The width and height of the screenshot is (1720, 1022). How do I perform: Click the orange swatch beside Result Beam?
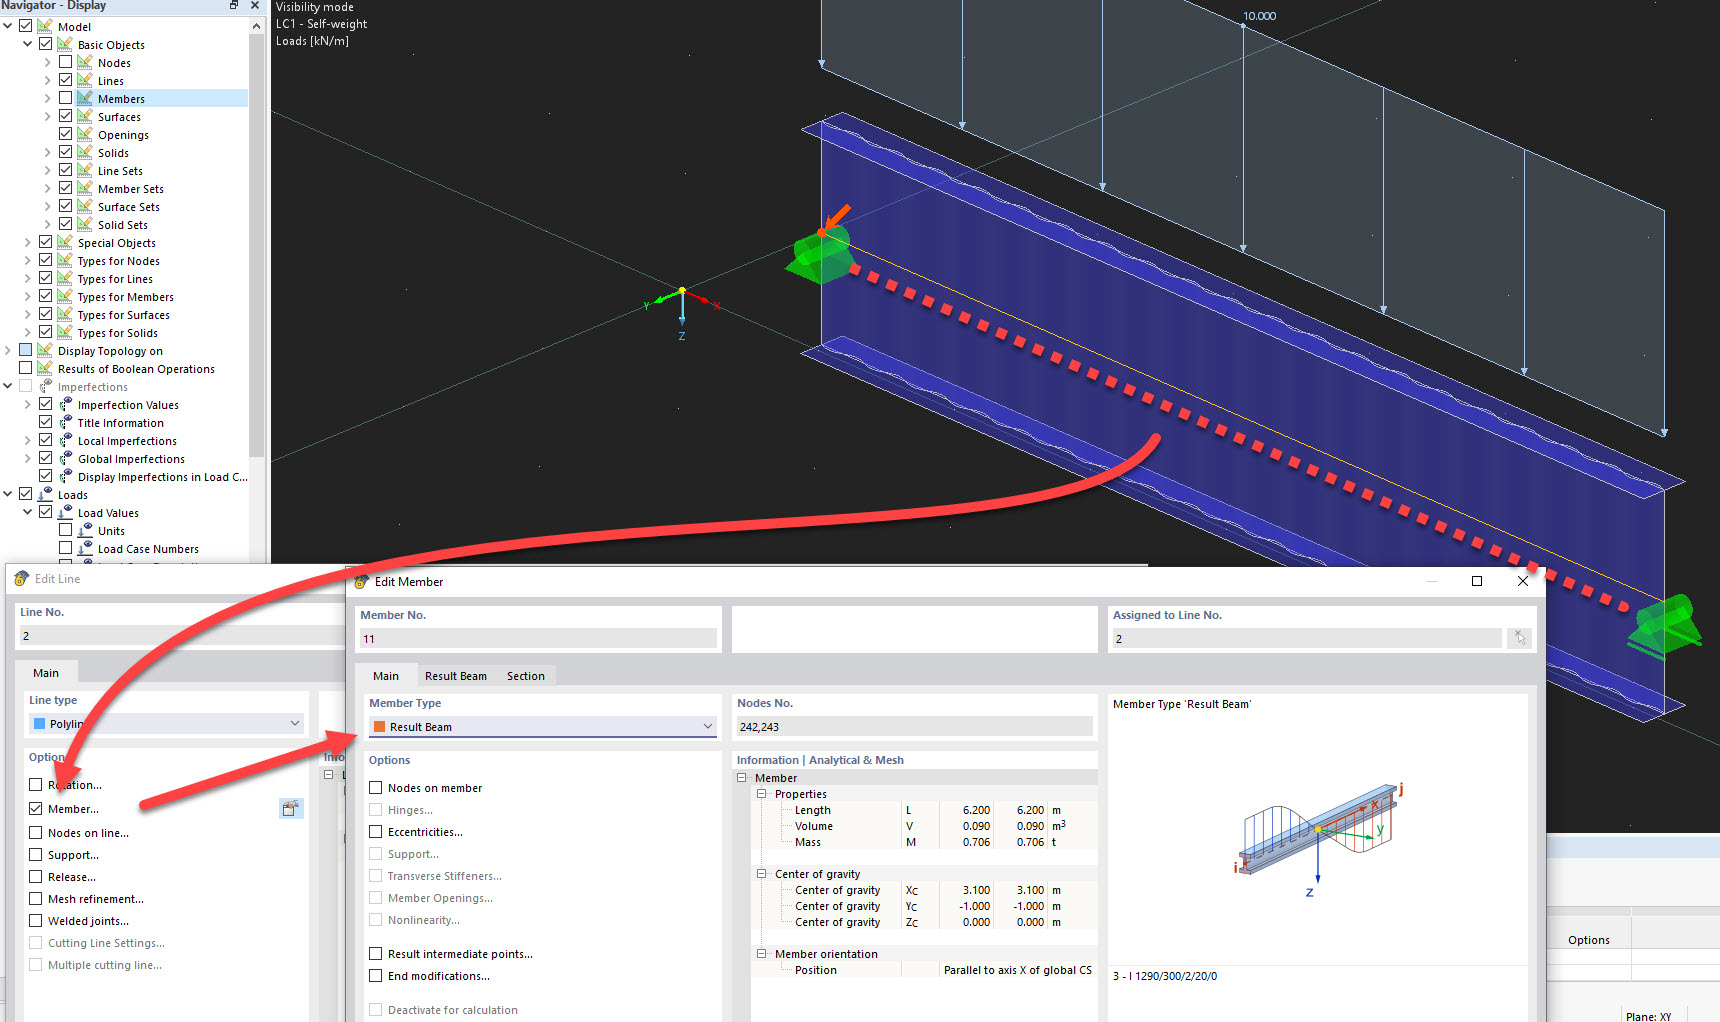tap(379, 727)
